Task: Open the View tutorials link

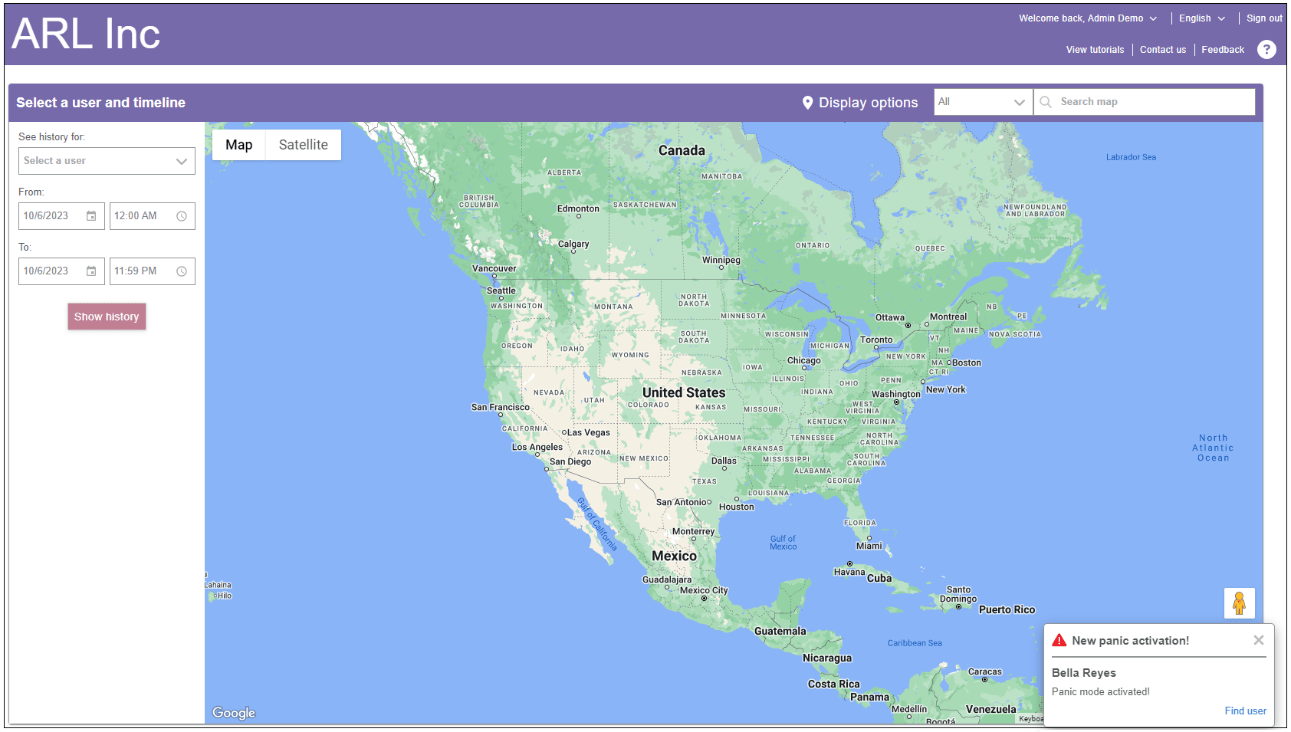Action: pos(1094,49)
